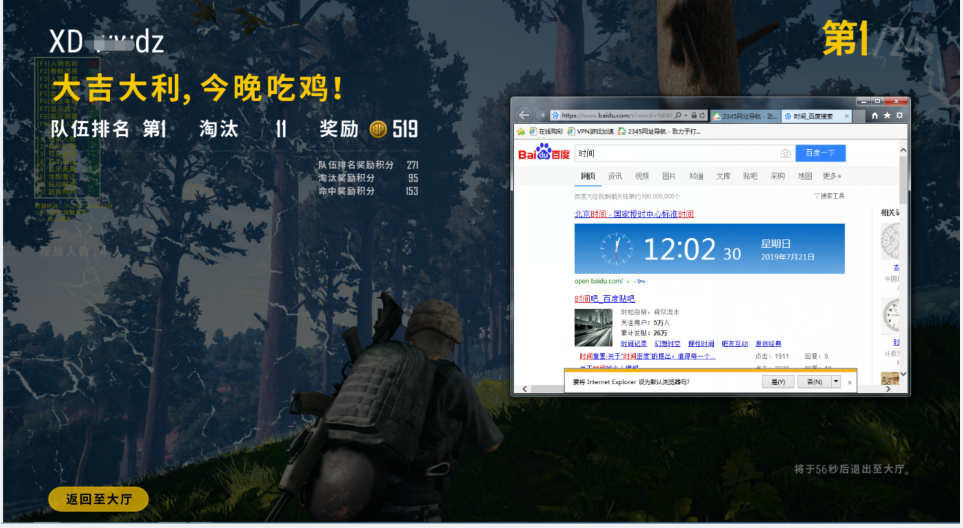Click the vertical scrollbar up arrow
Image resolution: width=963 pixels, height=528 pixels.
[x=903, y=150]
